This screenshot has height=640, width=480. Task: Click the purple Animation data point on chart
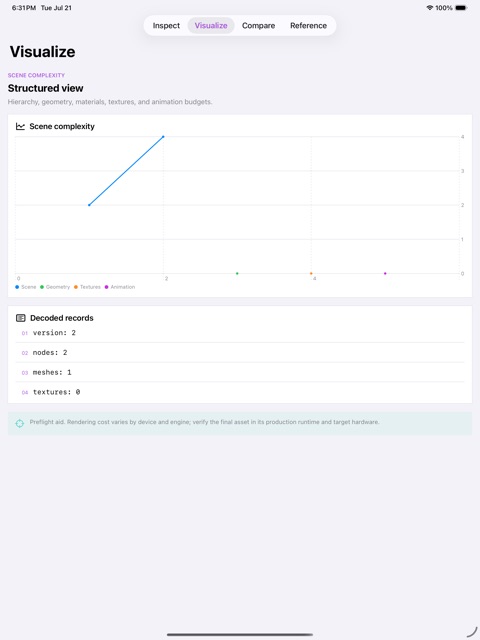point(385,273)
